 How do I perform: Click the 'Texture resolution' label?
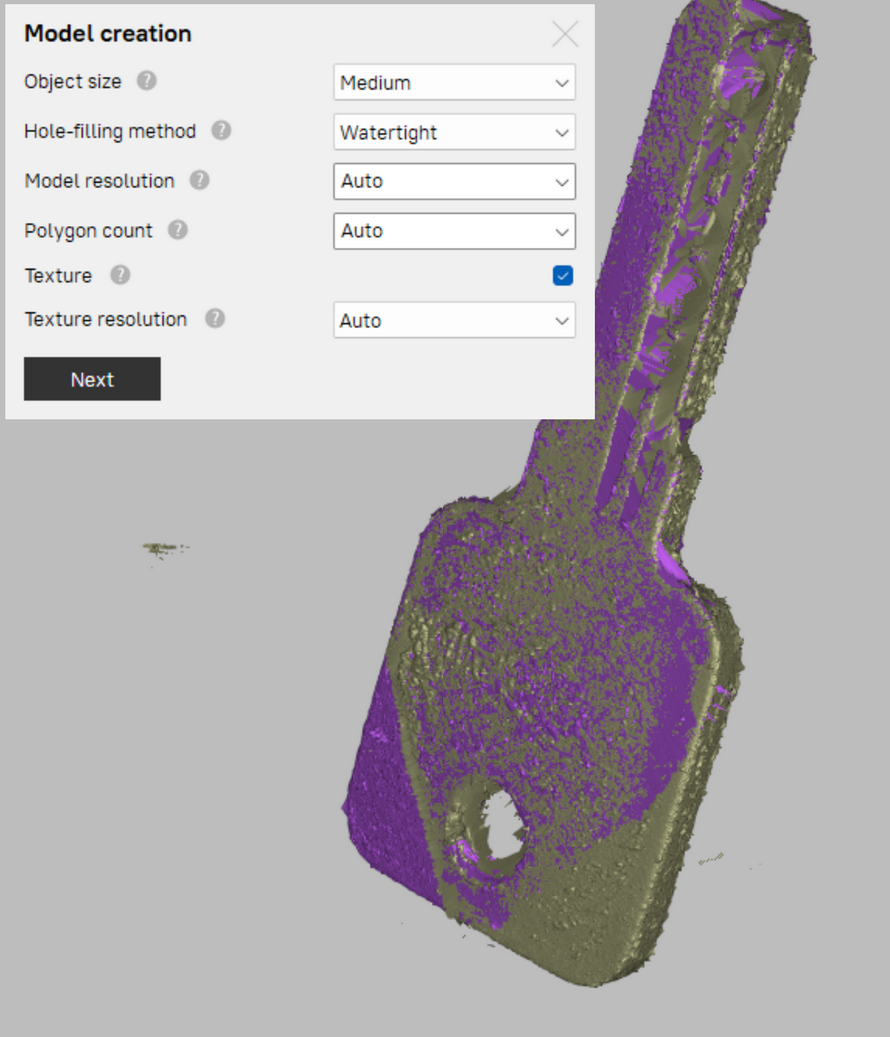click(106, 319)
